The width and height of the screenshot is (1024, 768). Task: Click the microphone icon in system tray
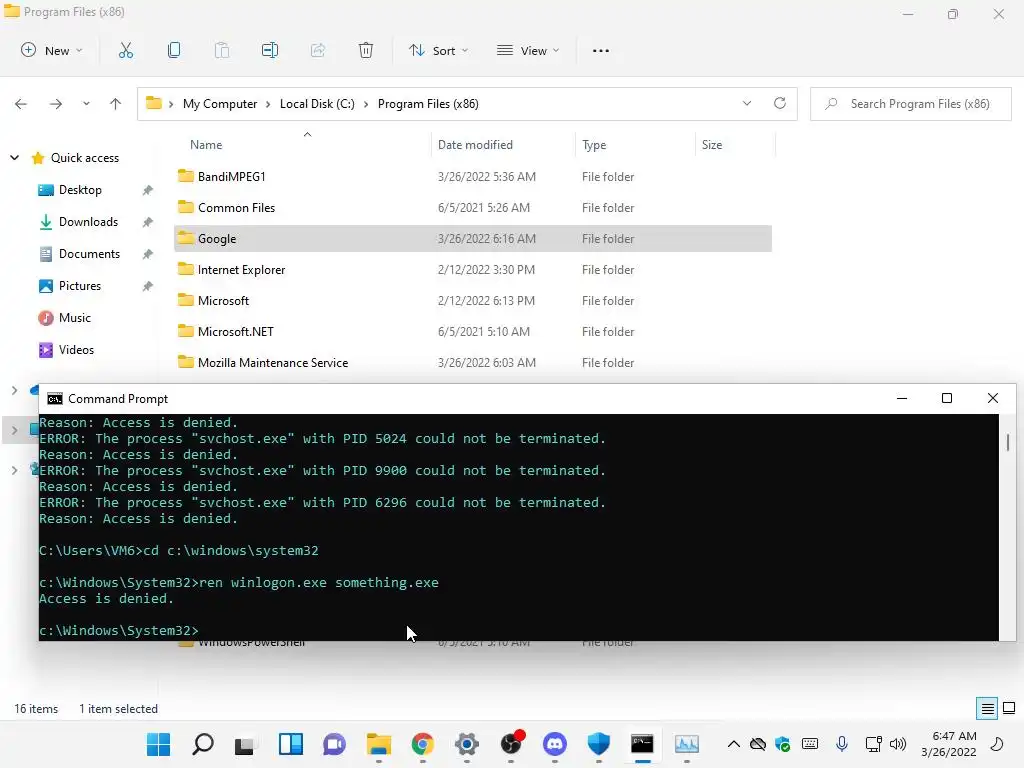point(842,744)
